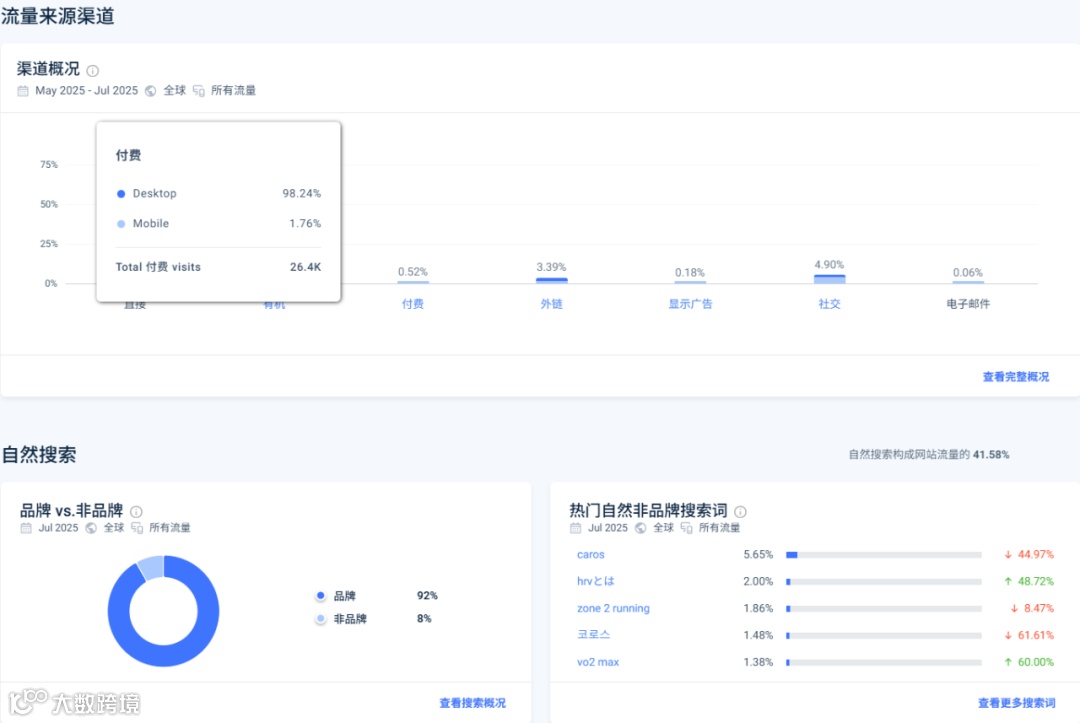
Task: Click caros traffic share bar
Action: (884, 555)
